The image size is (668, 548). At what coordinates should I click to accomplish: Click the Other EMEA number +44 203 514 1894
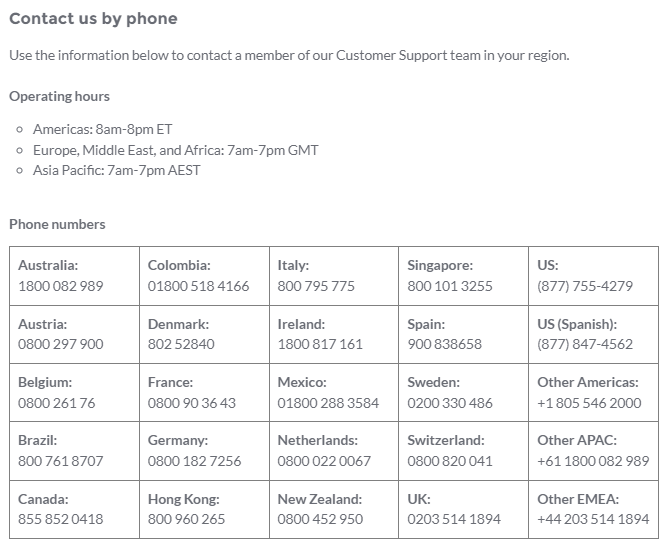click(x=593, y=519)
